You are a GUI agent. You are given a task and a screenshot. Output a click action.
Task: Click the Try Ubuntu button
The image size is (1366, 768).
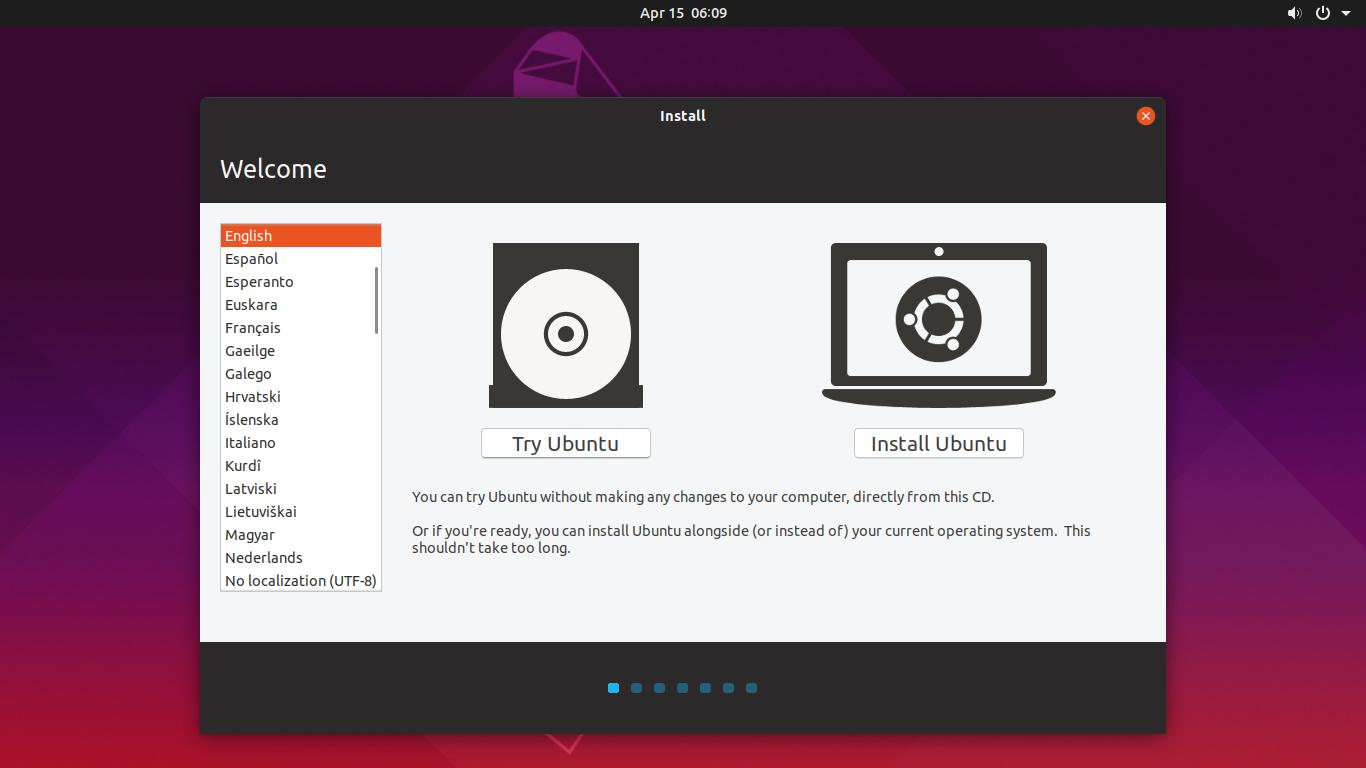point(565,443)
